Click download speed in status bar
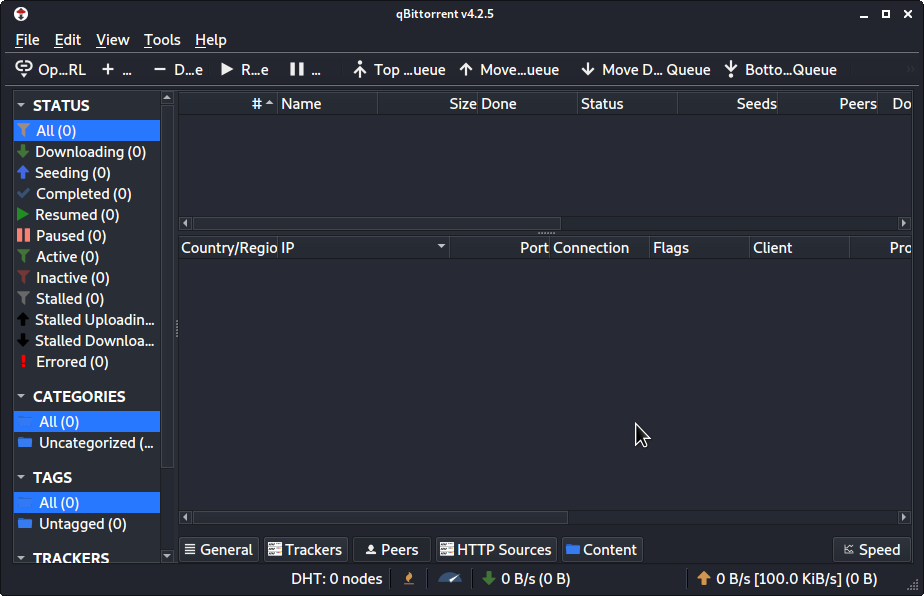The width and height of the screenshot is (924, 596). pyautogui.click(x=526, y=579)
